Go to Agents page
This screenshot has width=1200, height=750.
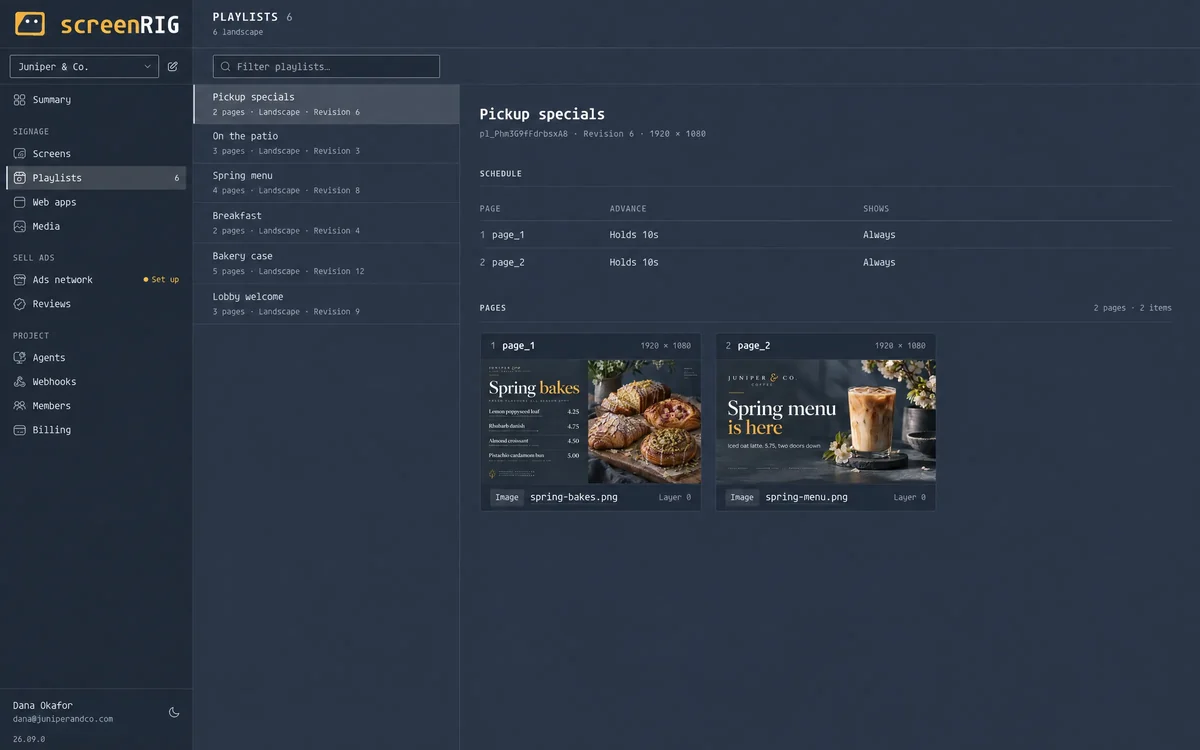click(96, 358)
